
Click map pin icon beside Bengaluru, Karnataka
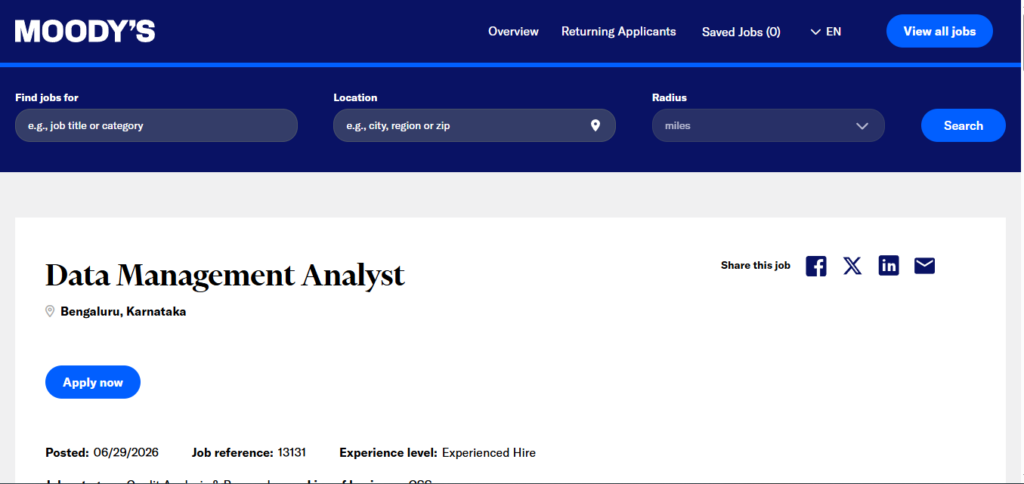click(x=50, y=312)
